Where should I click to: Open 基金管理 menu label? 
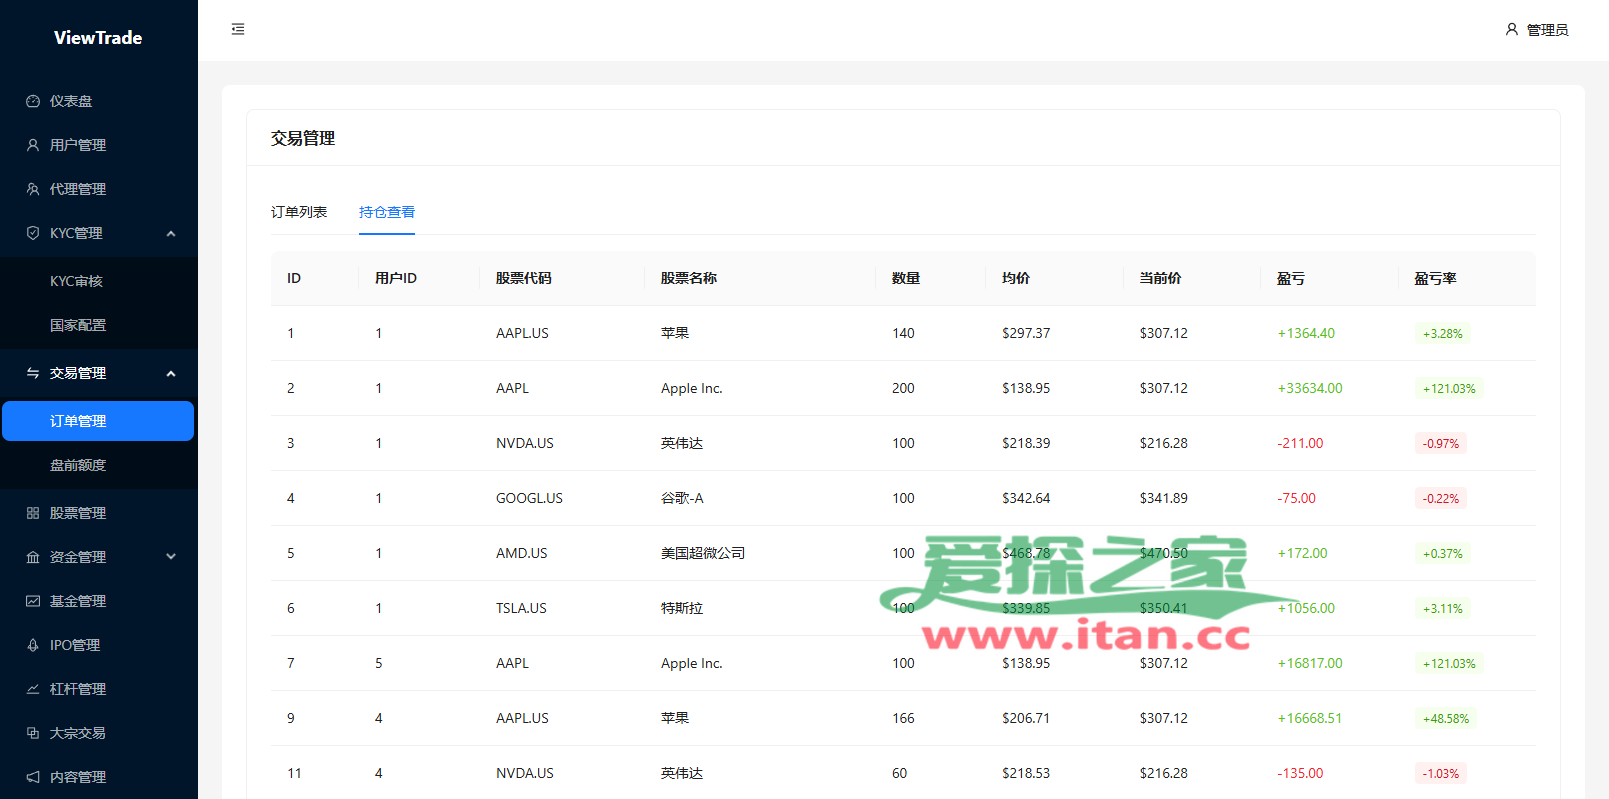78,601
